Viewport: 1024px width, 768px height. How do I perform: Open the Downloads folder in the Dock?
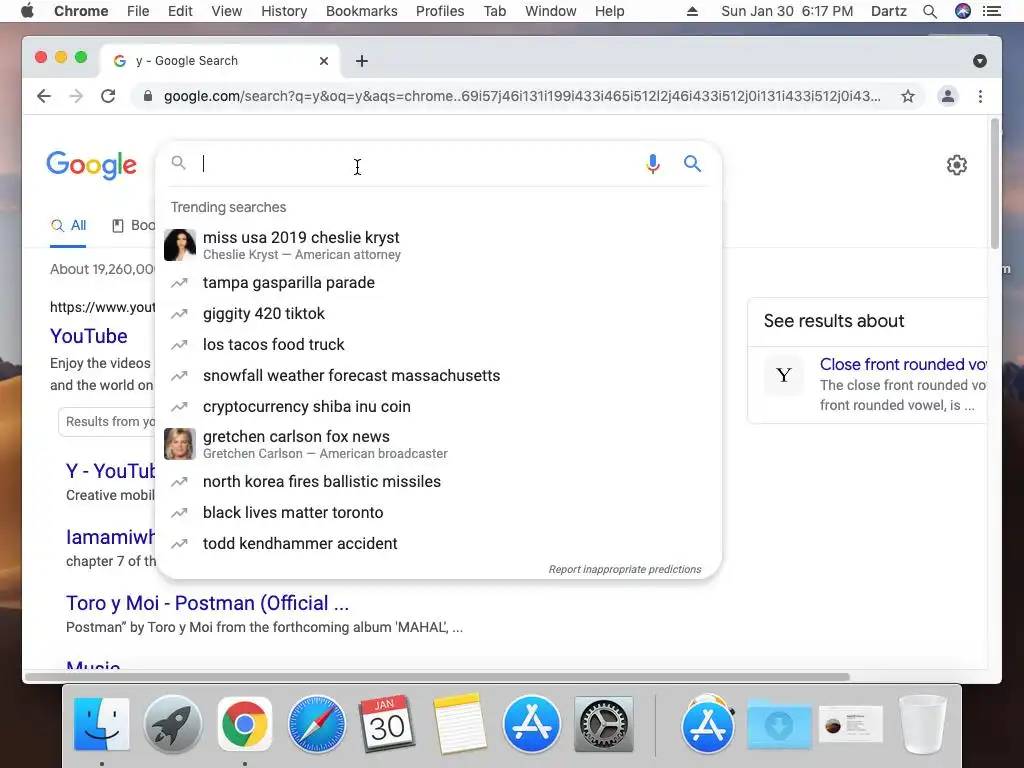[779, 726]
